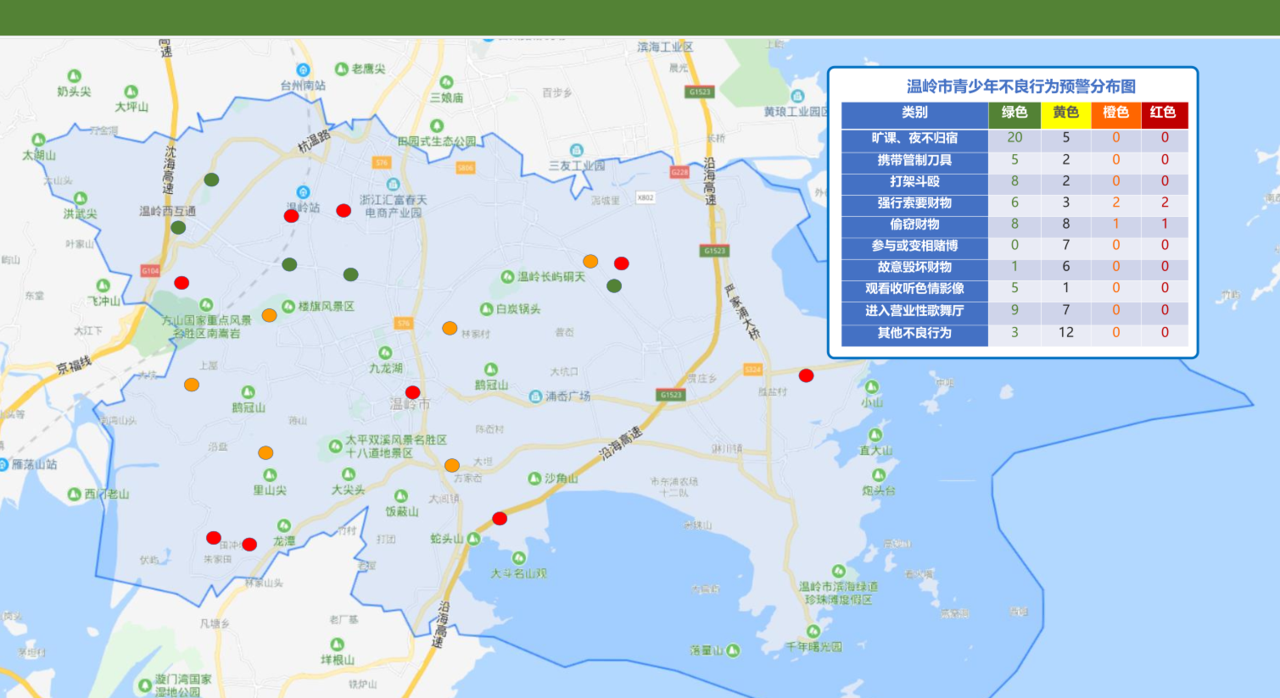Click the 浦岙广场 plaza icon

point(536,396)
